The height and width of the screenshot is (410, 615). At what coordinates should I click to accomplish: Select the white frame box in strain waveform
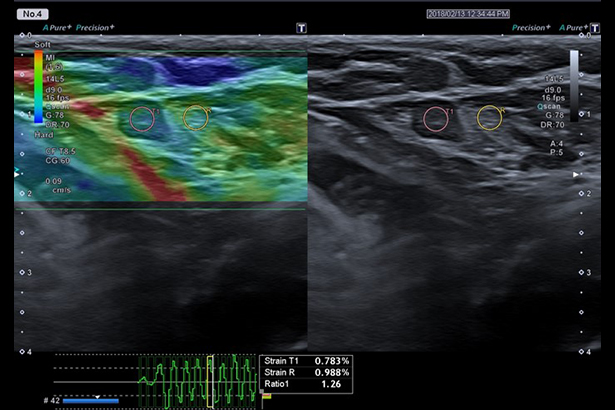pyautogui.click(x=210, y=380)
